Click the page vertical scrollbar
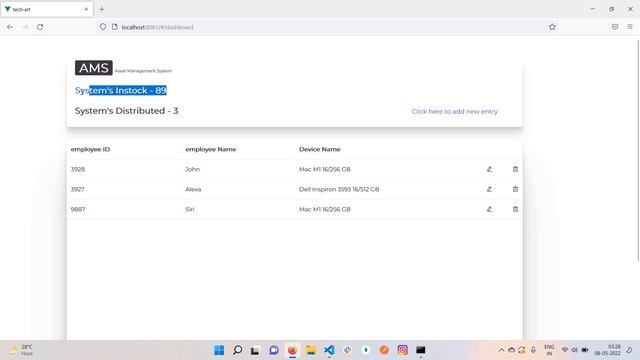Image resolution: width=640 pixels, height=360 pixels. click(x=638, y=150)
